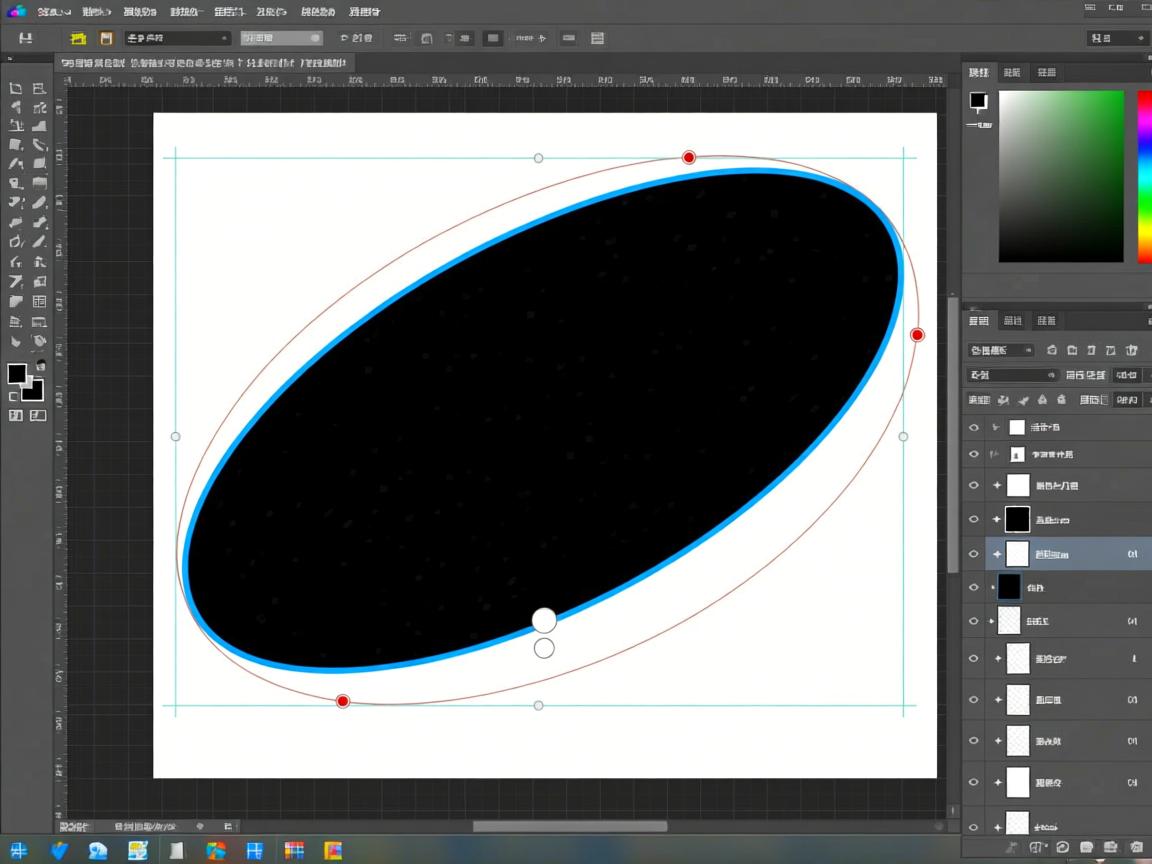Click the red anchor point atop the ellipse path
1152x864 pixels.
click(x=688, y=157)
